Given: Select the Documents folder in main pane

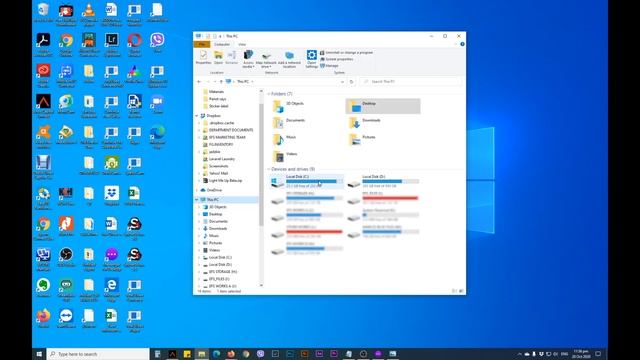Looking at the screenshot, I should tap(306, 122).
